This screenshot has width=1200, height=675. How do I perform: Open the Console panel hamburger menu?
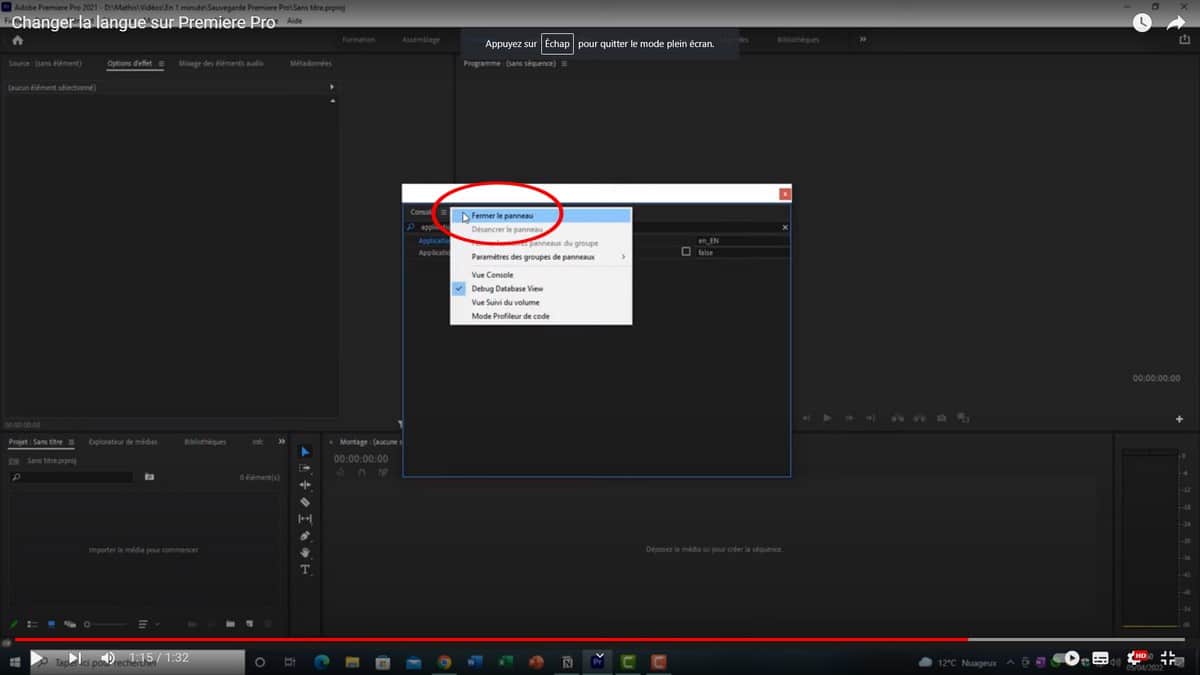(443, 212)
